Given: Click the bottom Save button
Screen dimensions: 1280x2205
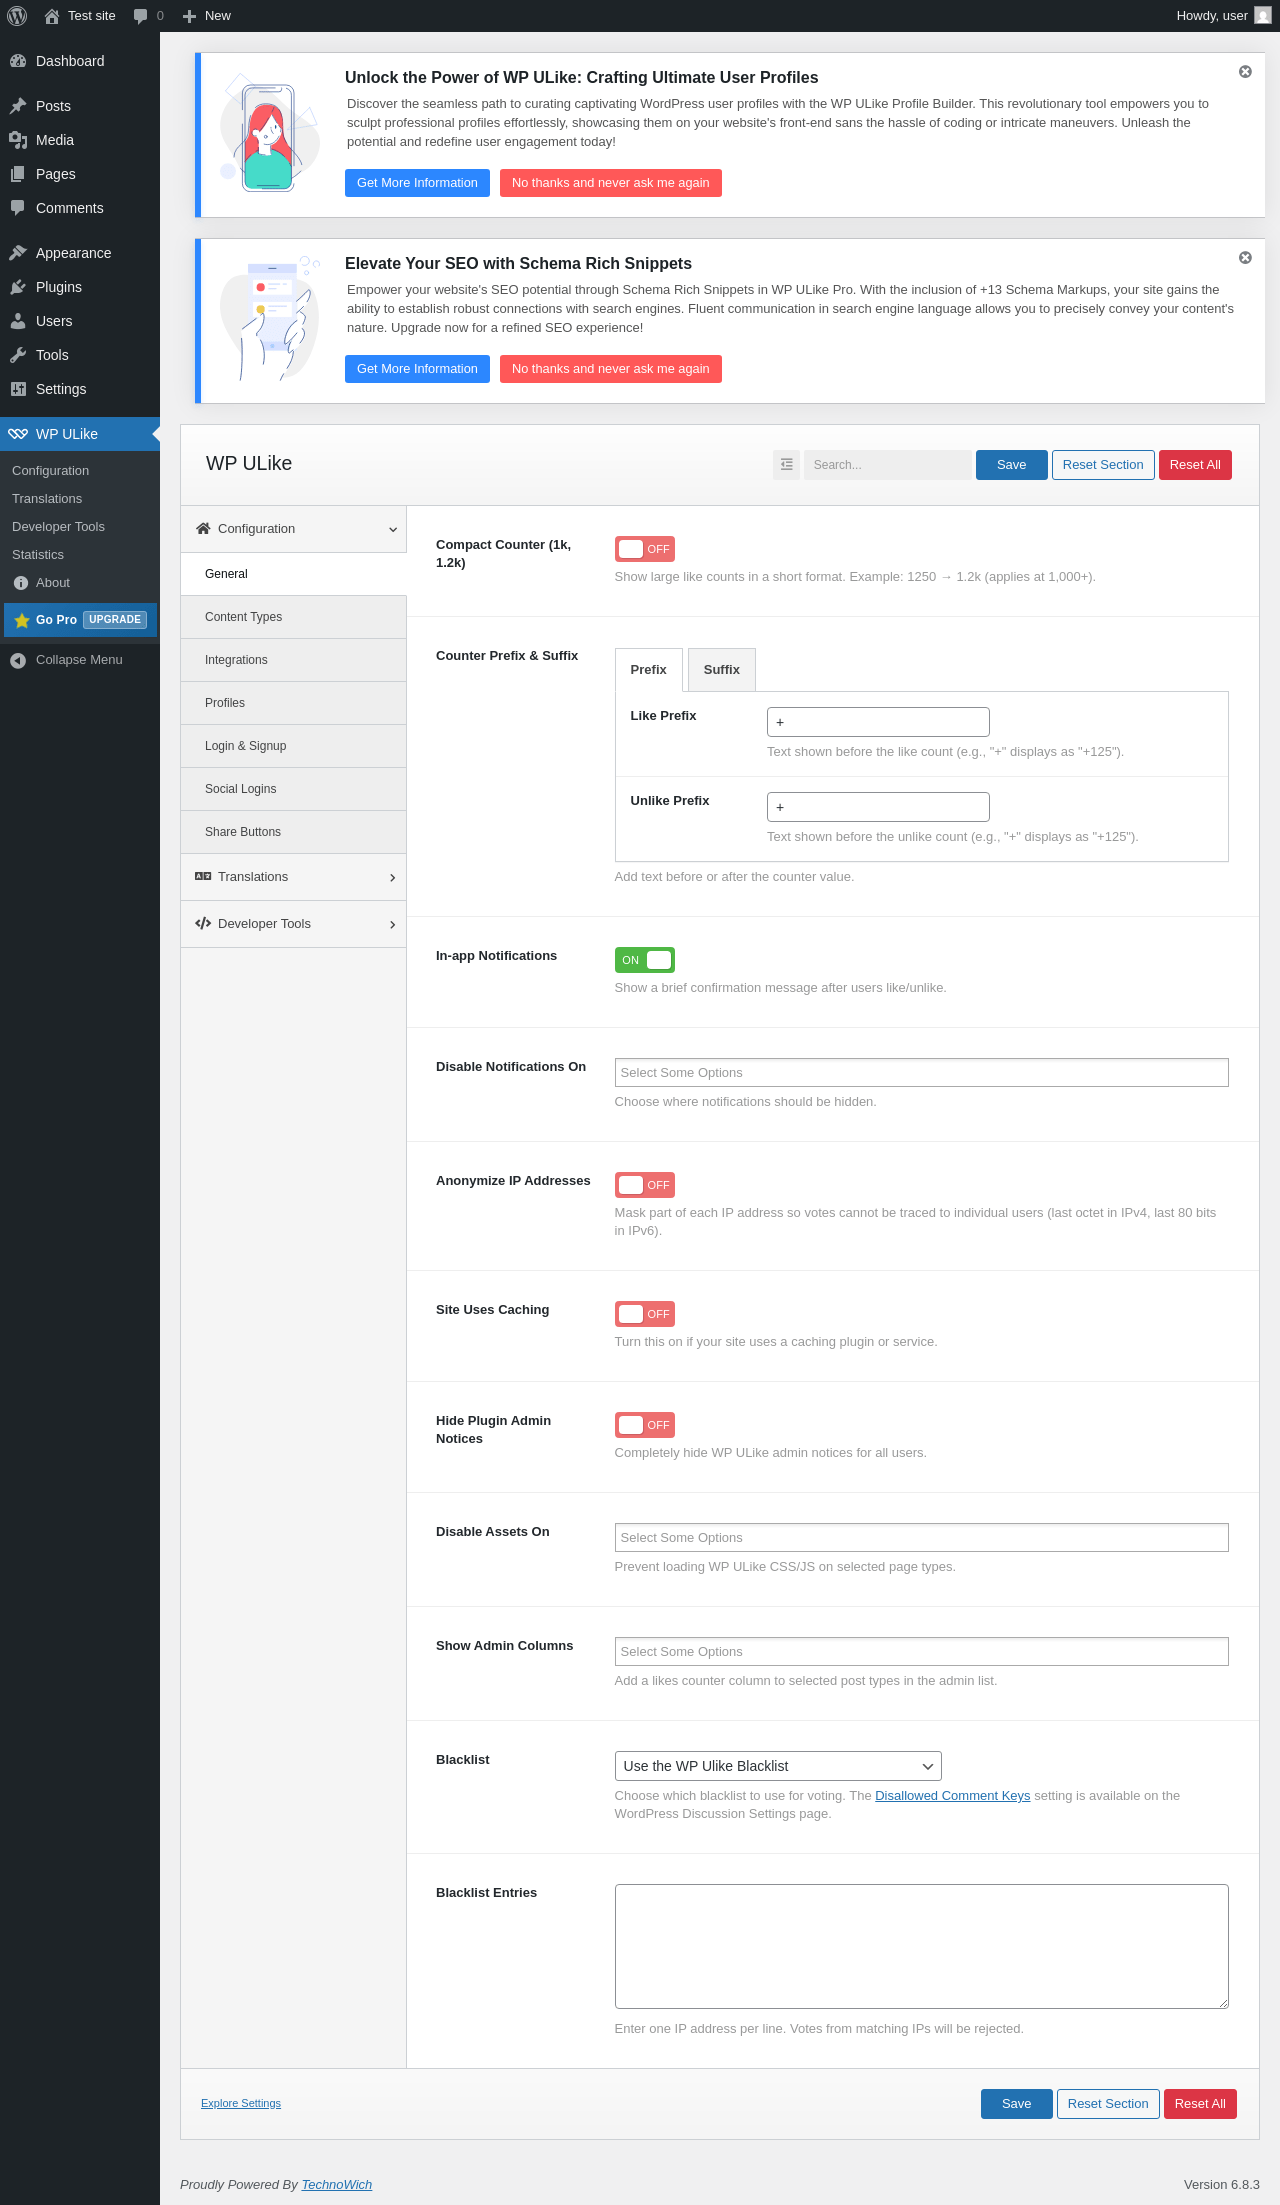Looking at the screenshot, I should [1017, 2104].
